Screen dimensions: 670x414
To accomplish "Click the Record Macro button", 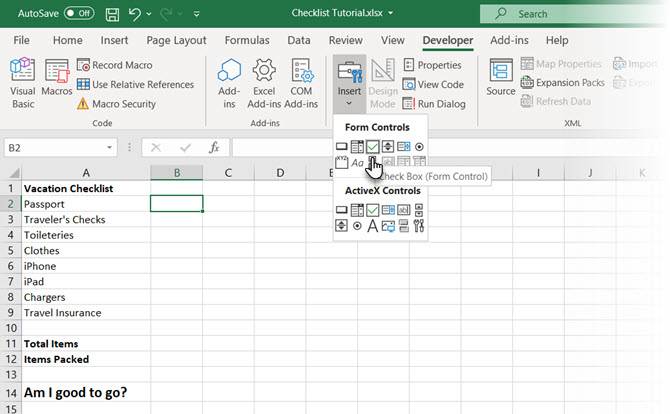I will 113,65.
